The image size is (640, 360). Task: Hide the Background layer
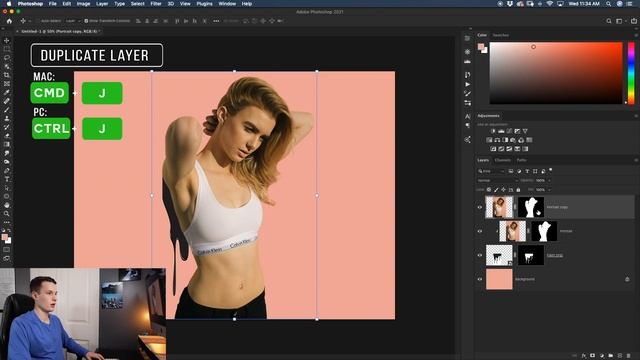click(x=480, y=280)
